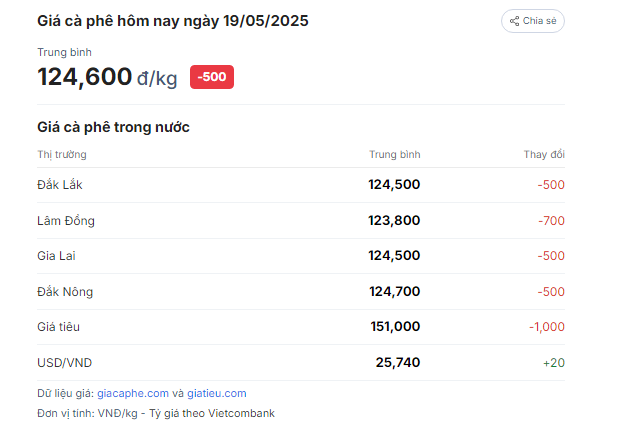This screenshot has width=636, height=441.
Task: Click the red -500 change badge
Action: (212, 77)
